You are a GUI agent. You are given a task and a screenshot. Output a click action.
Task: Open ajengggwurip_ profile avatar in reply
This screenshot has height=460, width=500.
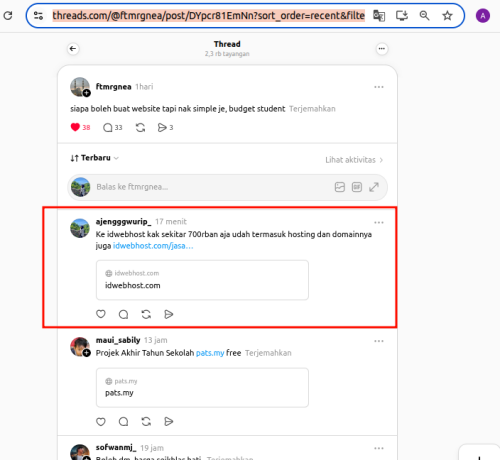80,228
